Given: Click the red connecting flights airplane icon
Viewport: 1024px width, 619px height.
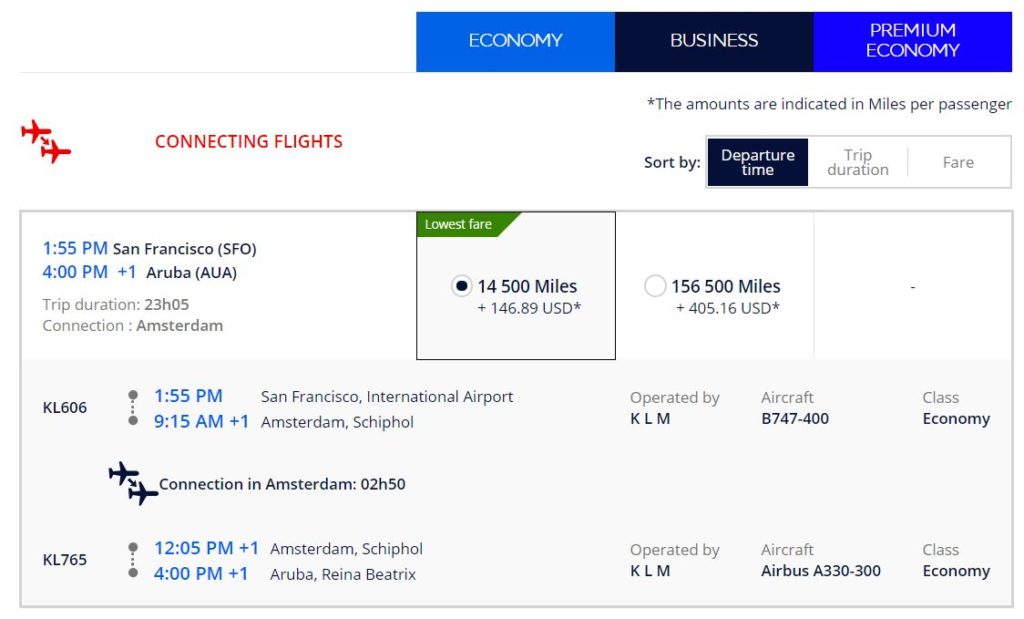Looking at the screenshot, I should coord(46,141).
